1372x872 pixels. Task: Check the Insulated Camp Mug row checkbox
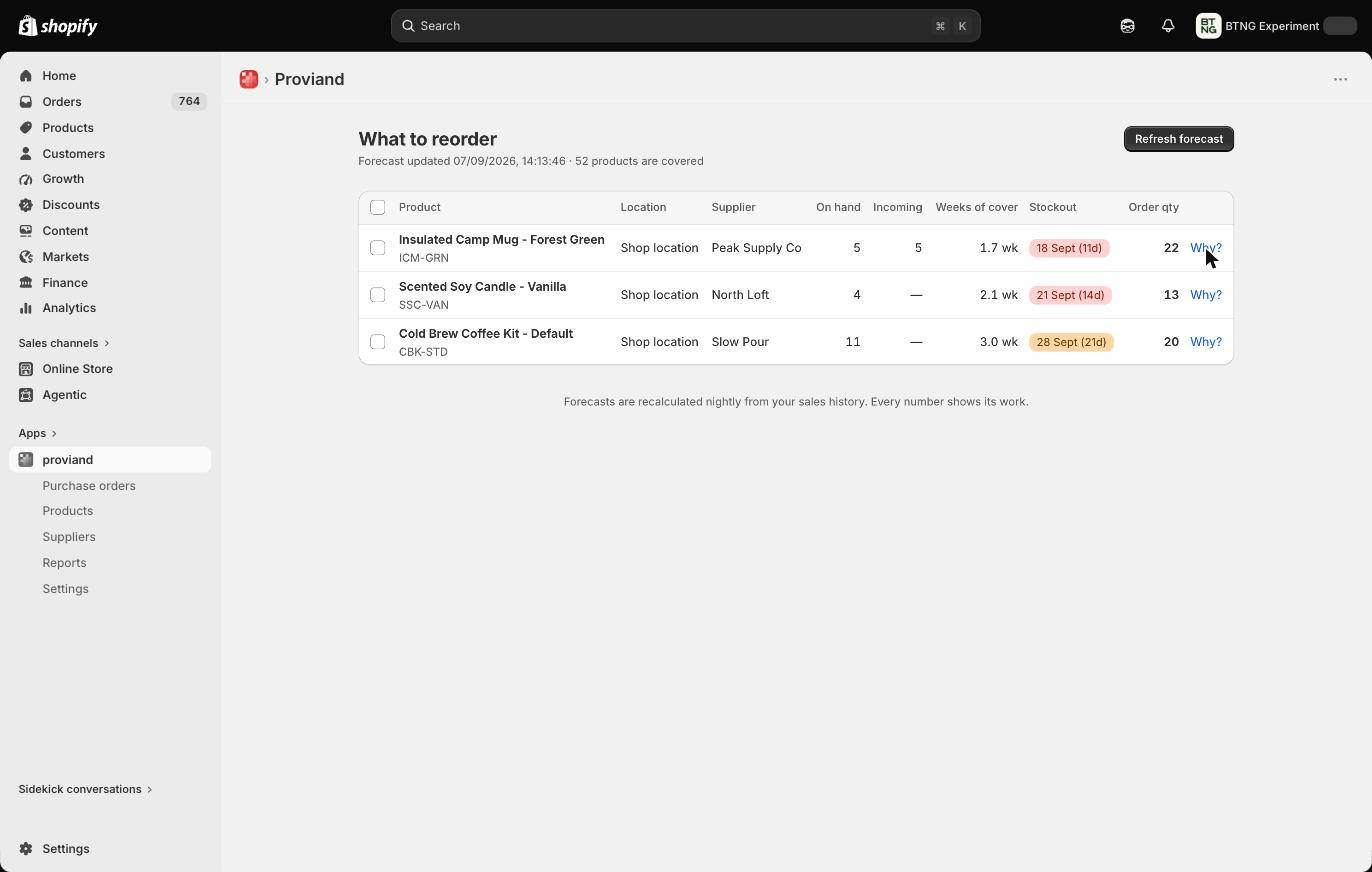coord(377,248)
